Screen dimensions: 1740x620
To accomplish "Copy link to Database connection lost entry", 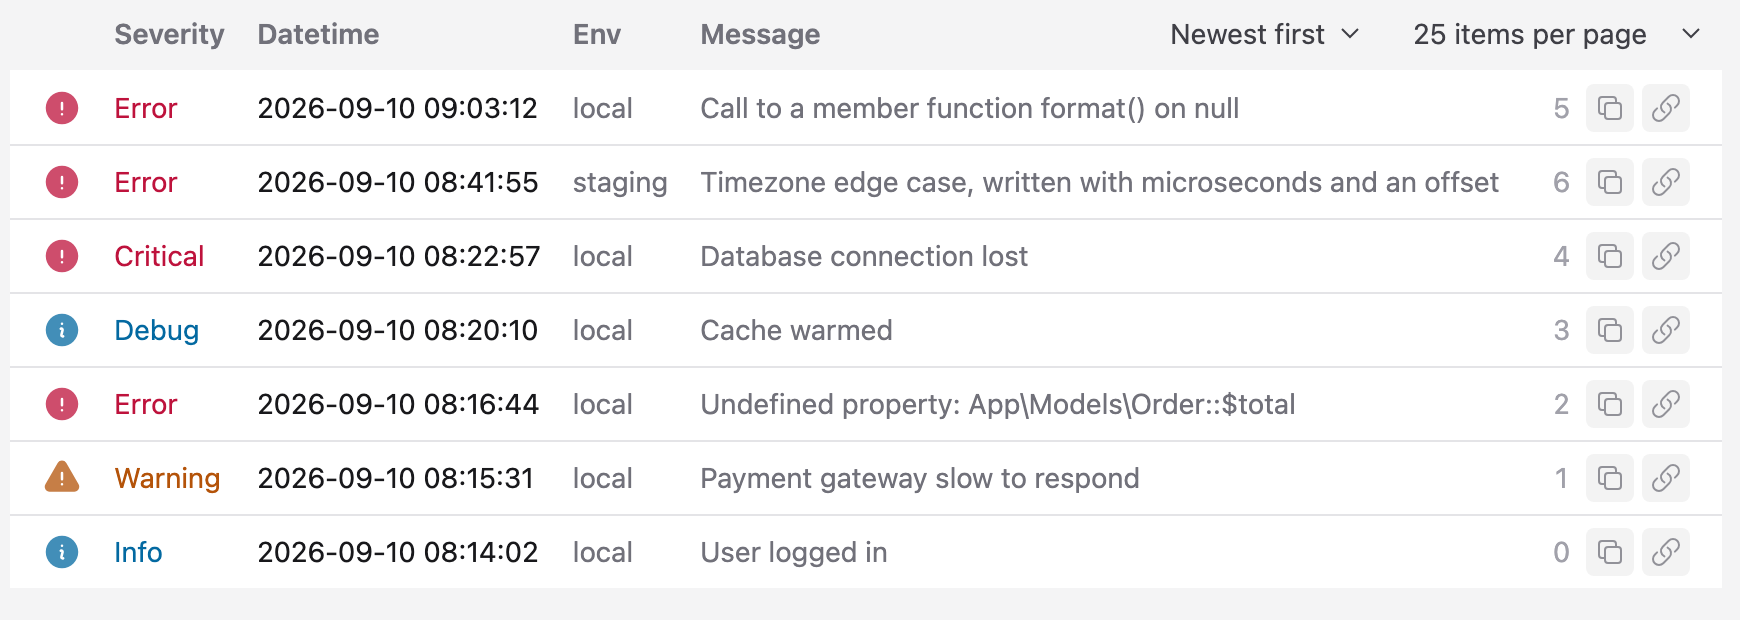I will 1666,256.
